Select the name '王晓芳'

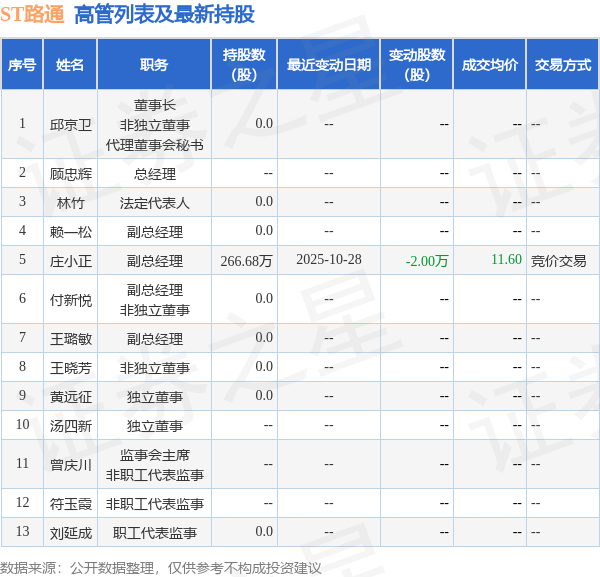tap(71, 368)
